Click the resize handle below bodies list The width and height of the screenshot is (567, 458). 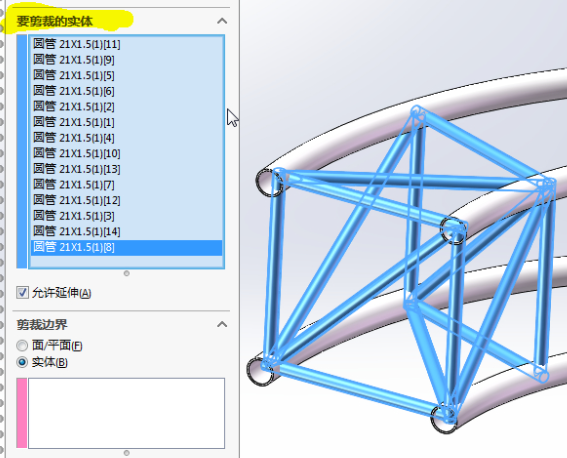127,273
